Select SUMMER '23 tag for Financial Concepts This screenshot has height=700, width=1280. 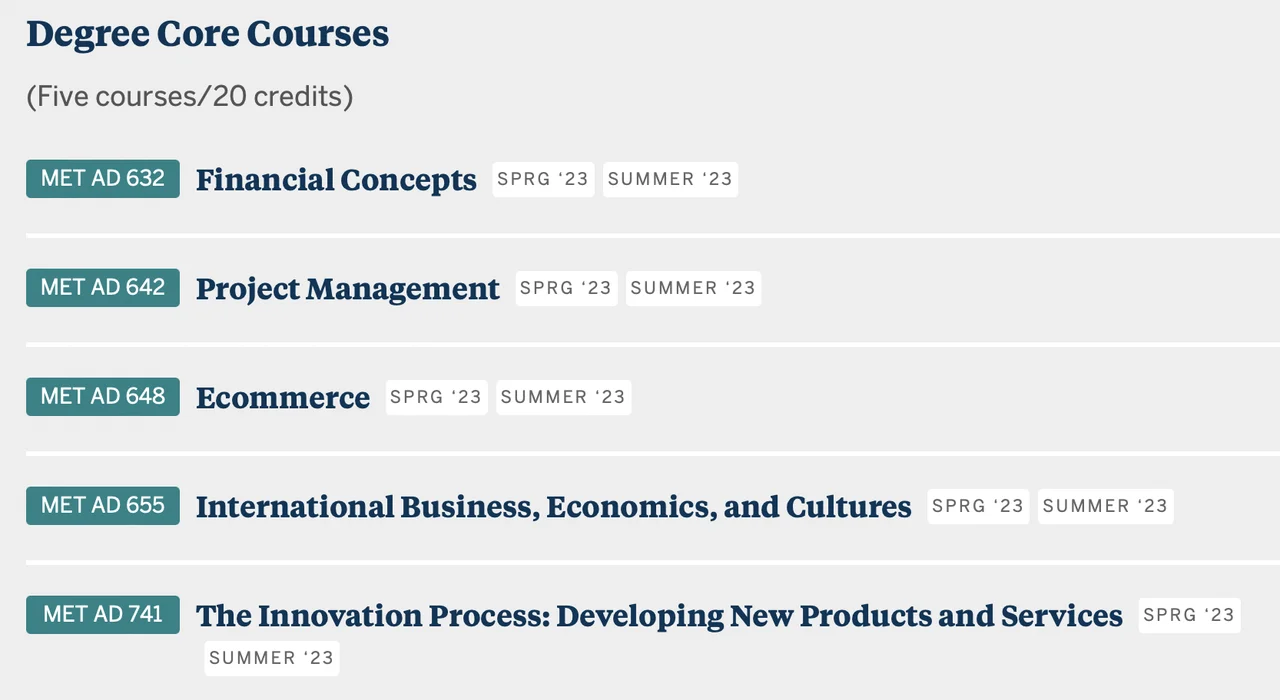coord(670,180)
